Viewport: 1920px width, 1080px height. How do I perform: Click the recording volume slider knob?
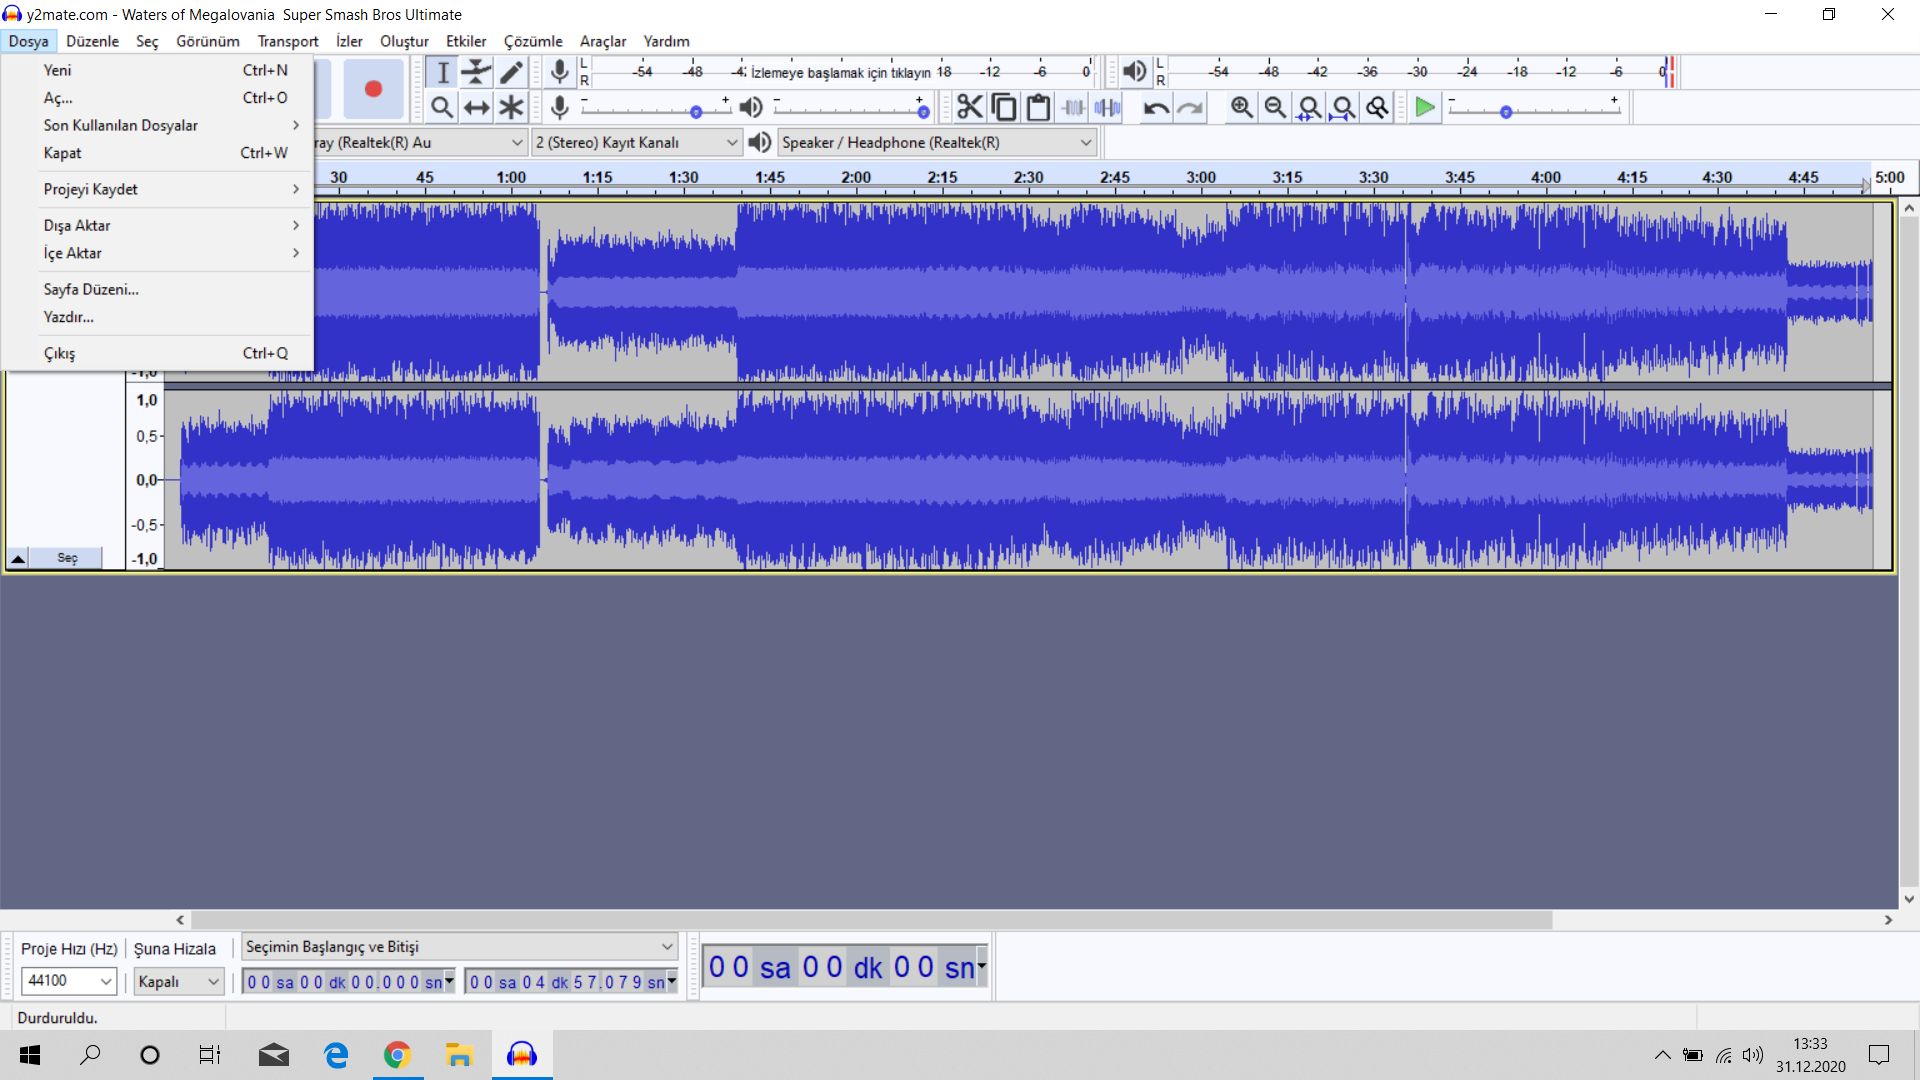[x=696, y=112]
